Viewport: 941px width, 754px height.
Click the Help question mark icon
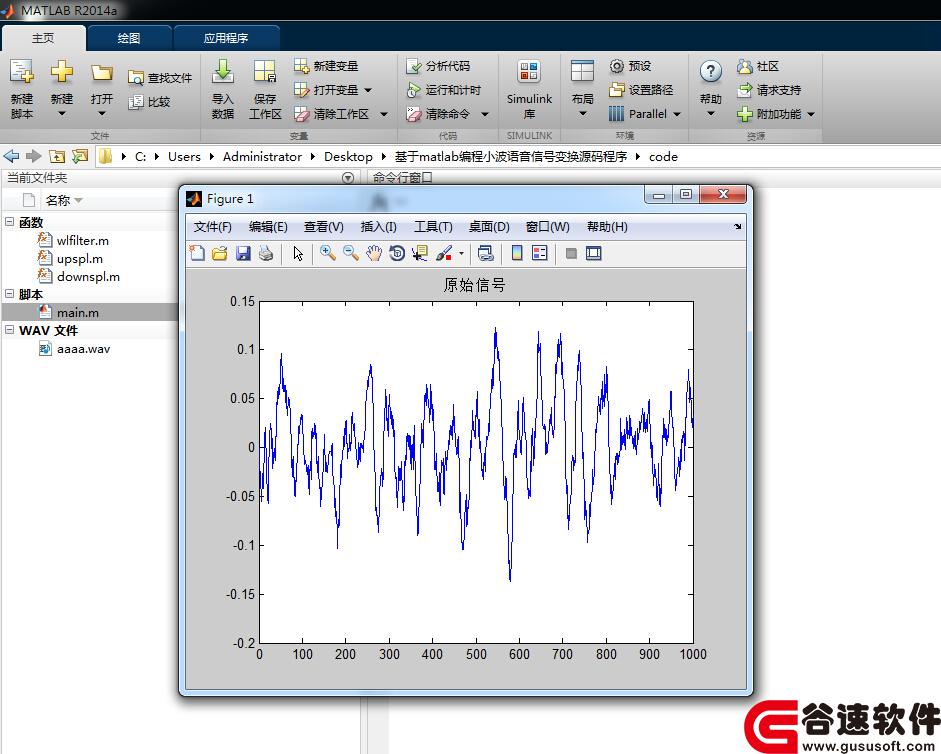click(711, 72)
